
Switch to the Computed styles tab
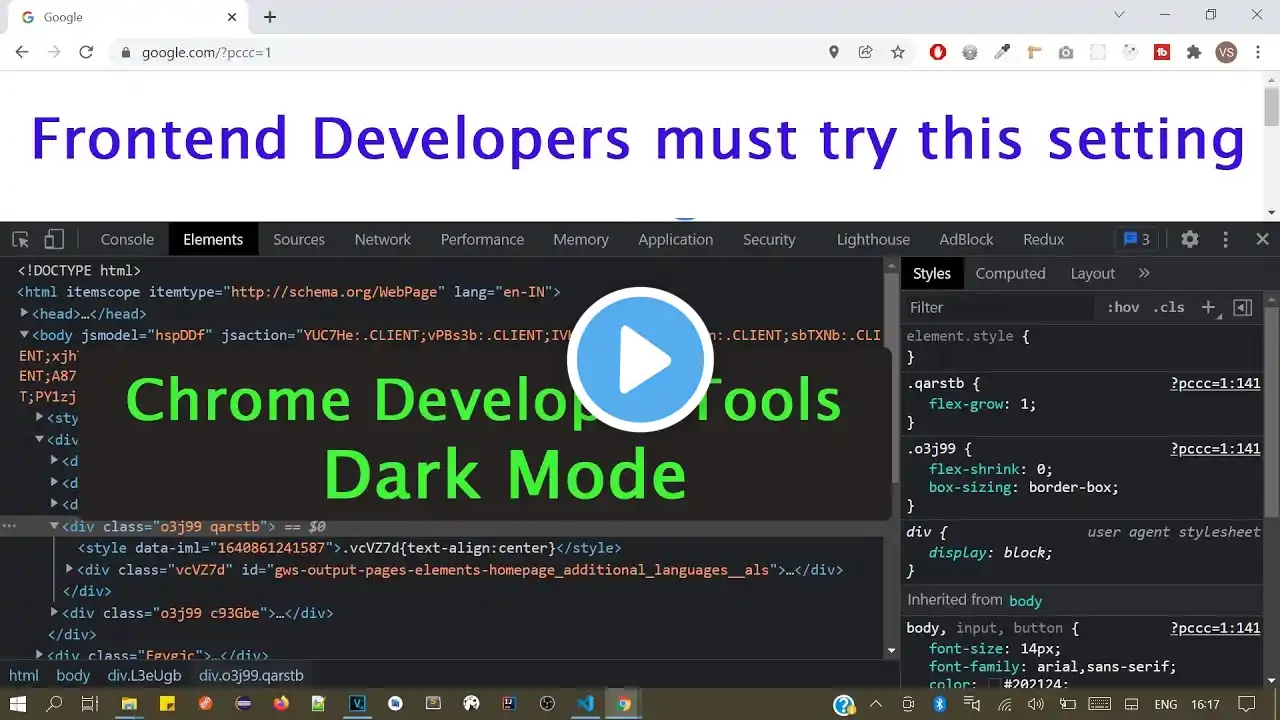[1010, 273]
